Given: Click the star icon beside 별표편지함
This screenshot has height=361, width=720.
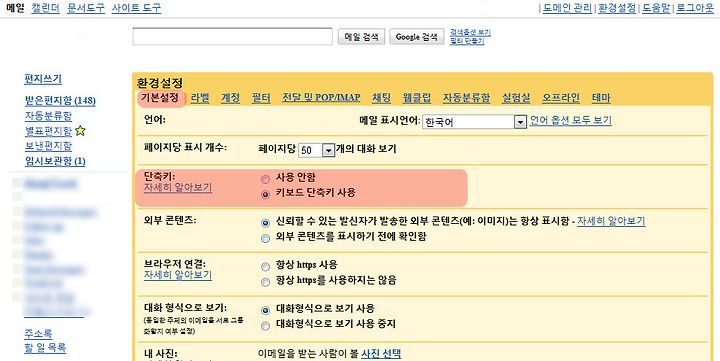Looking at the screenshot, I should (x=80, y=131).
